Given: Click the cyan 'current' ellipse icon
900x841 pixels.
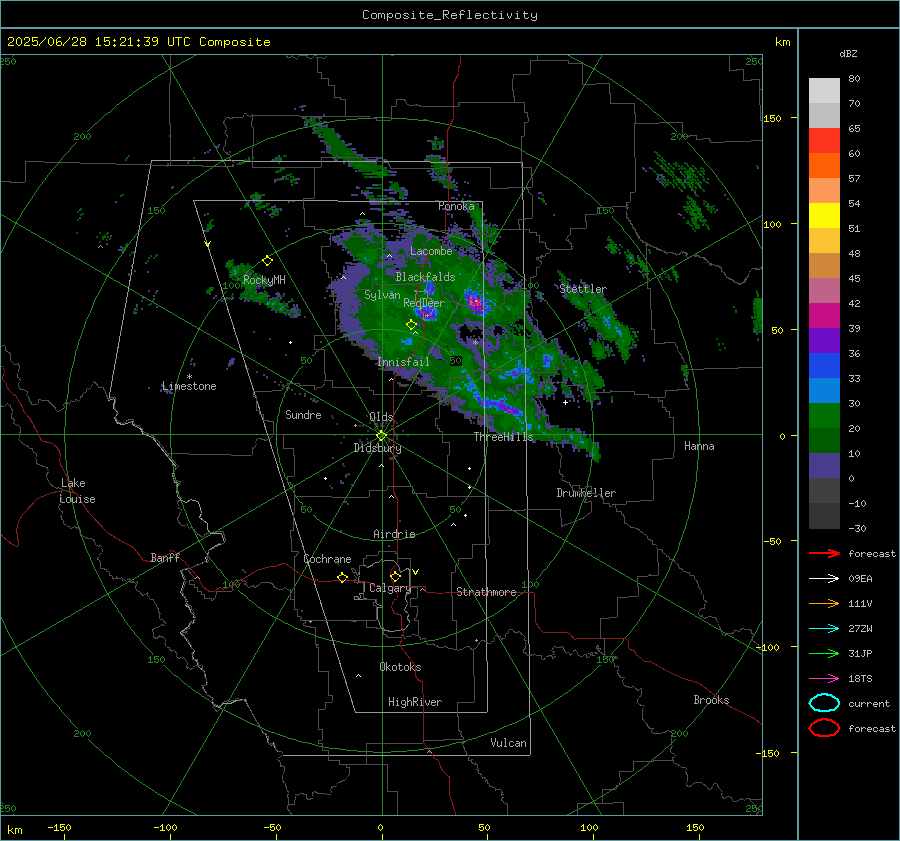Looking at the screenshot, I should (824, 703).
